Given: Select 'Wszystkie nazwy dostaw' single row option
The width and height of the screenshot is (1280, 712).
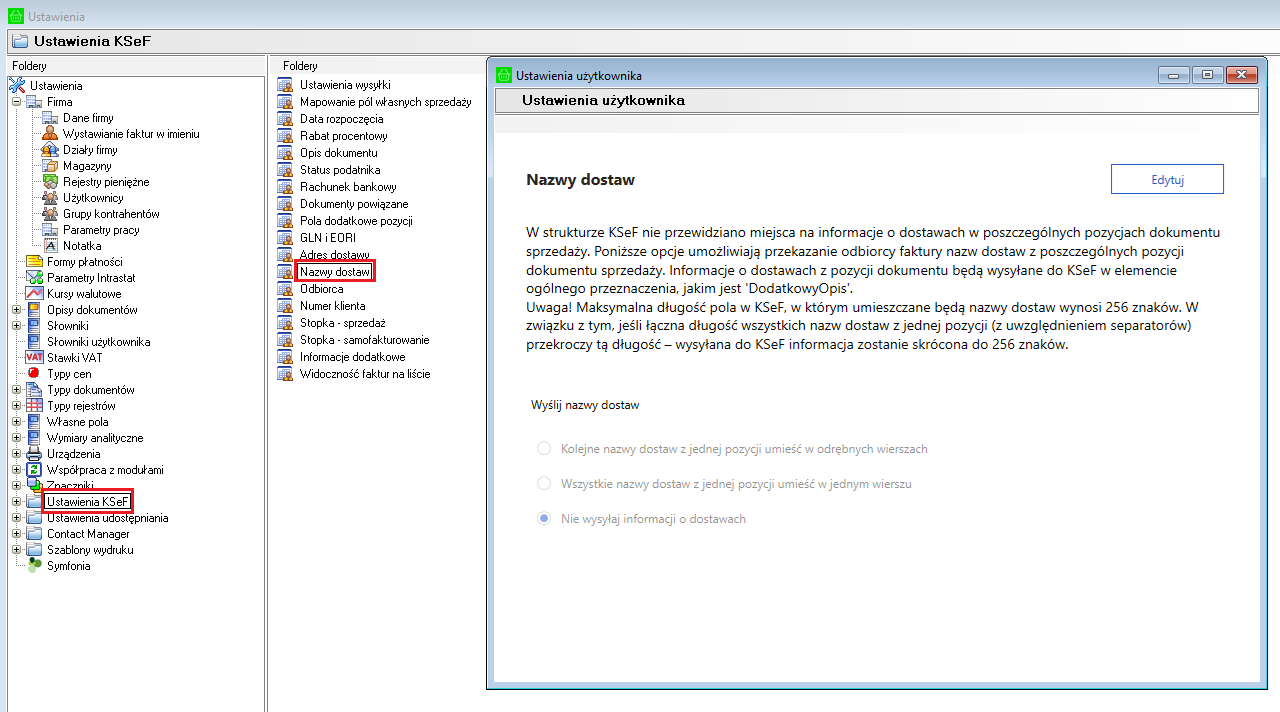Looking at the screenshot, I should [x=544, y=484].
